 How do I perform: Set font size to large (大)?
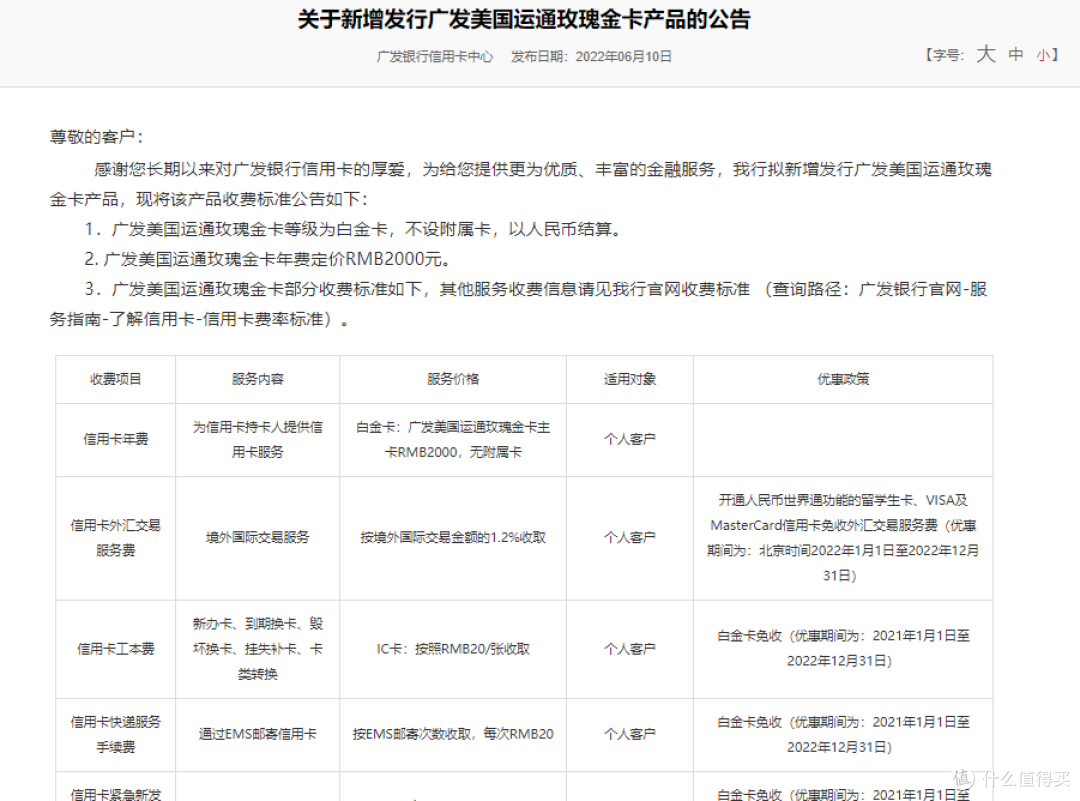pos(986,54)
